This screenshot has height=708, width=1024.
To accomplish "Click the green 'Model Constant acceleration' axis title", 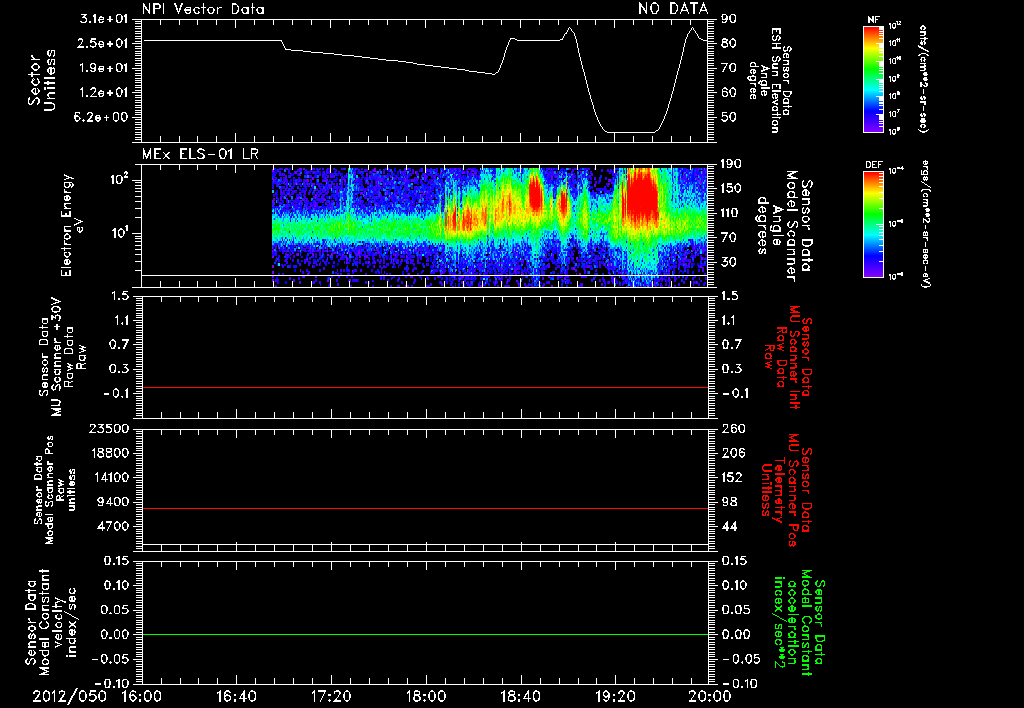I will (x=799, y=622).
